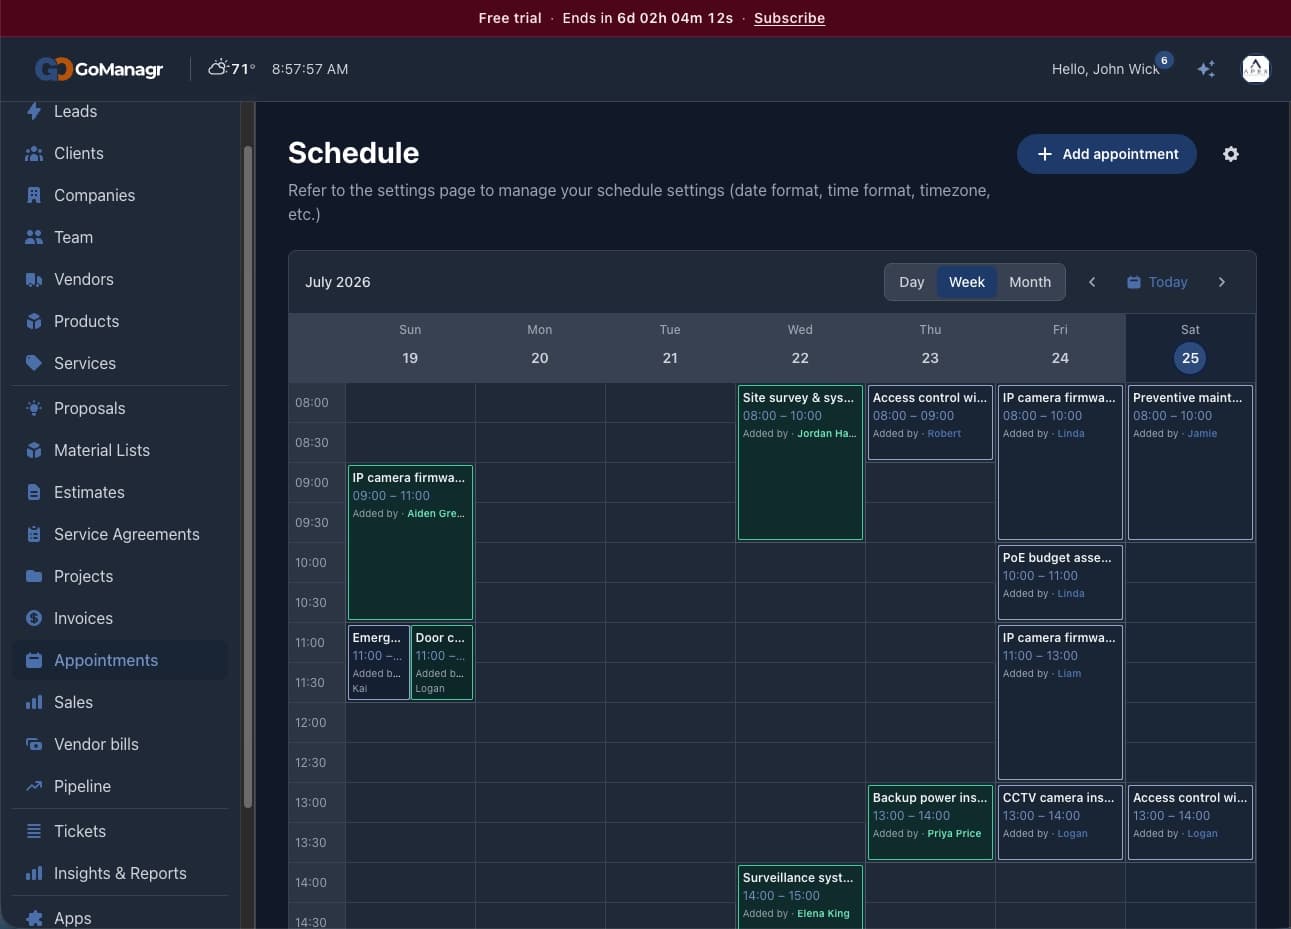Click the sidebar vertical scrollbar
Screen dimensions: 1291x929
247,476
